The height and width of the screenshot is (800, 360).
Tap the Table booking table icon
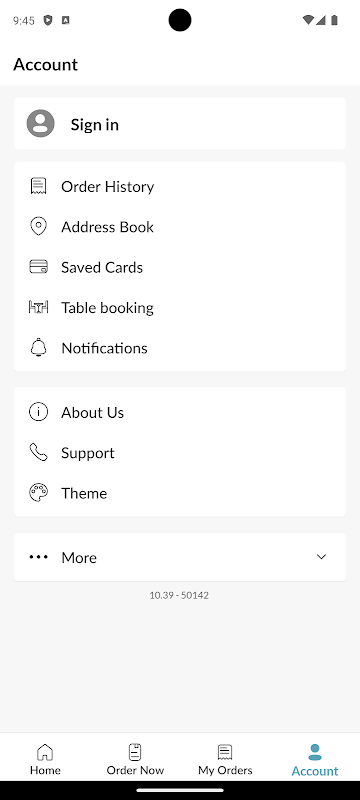click(38, 307)
